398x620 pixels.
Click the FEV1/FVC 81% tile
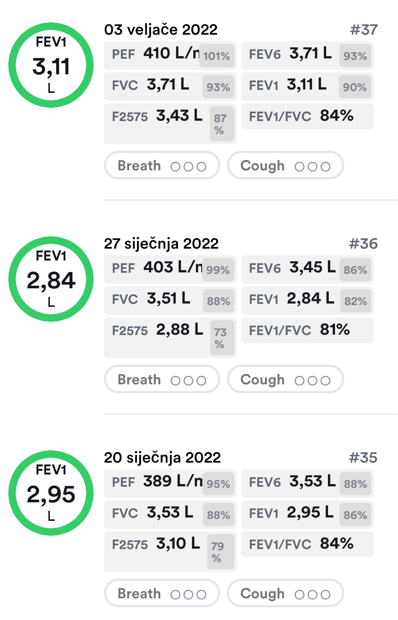click(307, 330)
